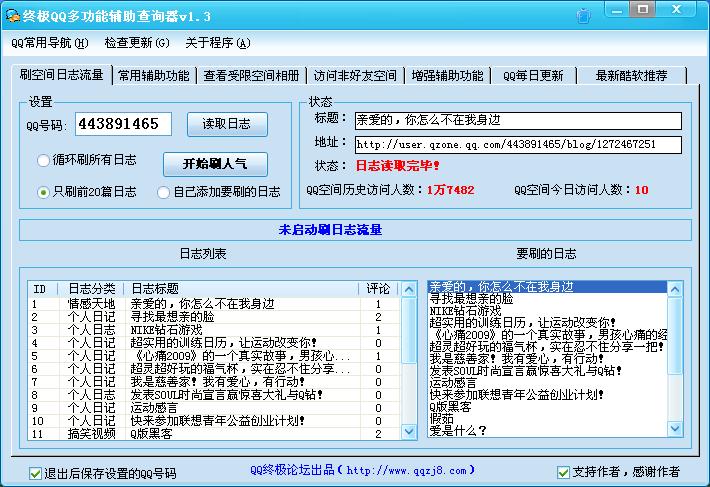Select row 4 超实用的训练日历 in 日志列表

tap(214, 343)
